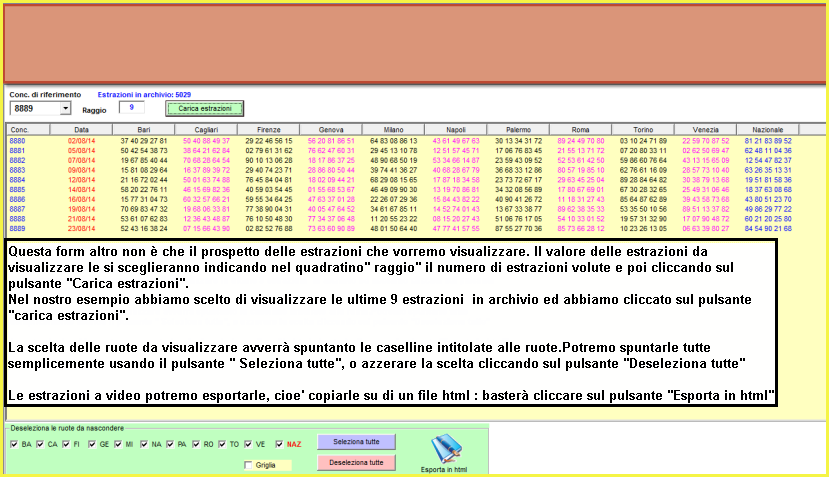This screenshot has height=477, width=829.
Task: Click Bari numbers 37 40 29 27 81
Action: click(144, 141)
